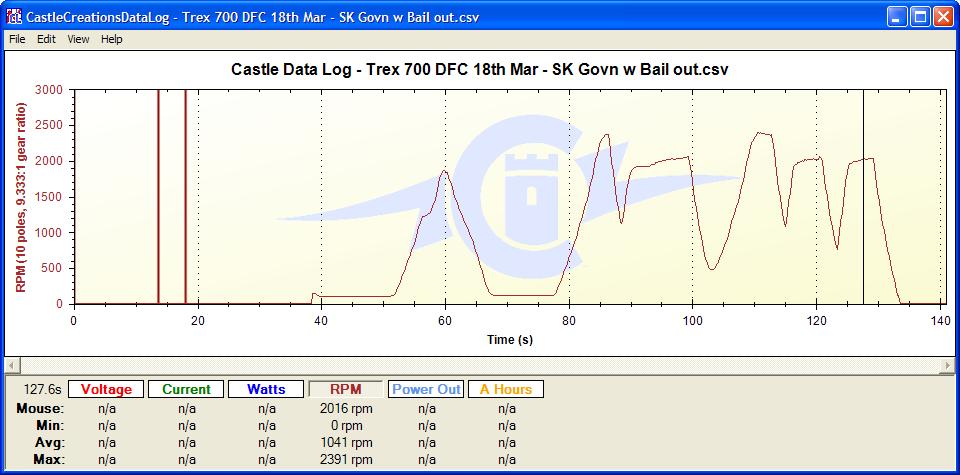Screen dimensions: 960x475
Task: Close the CastleCreationsDataLog window
Action: pos(941,17)
